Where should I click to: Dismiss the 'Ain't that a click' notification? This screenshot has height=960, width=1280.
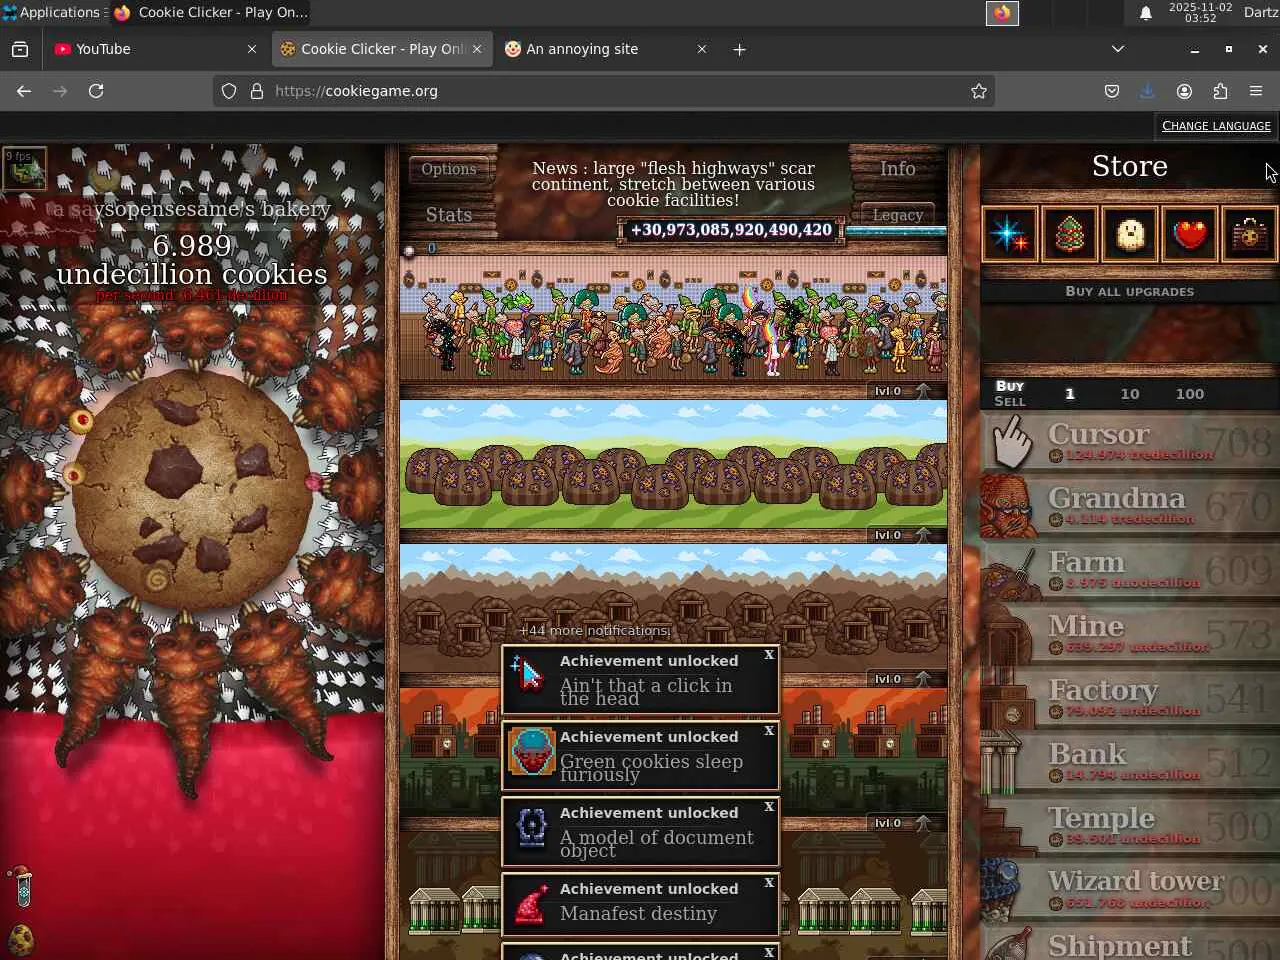pyautogui.click(x=769, y=655)
